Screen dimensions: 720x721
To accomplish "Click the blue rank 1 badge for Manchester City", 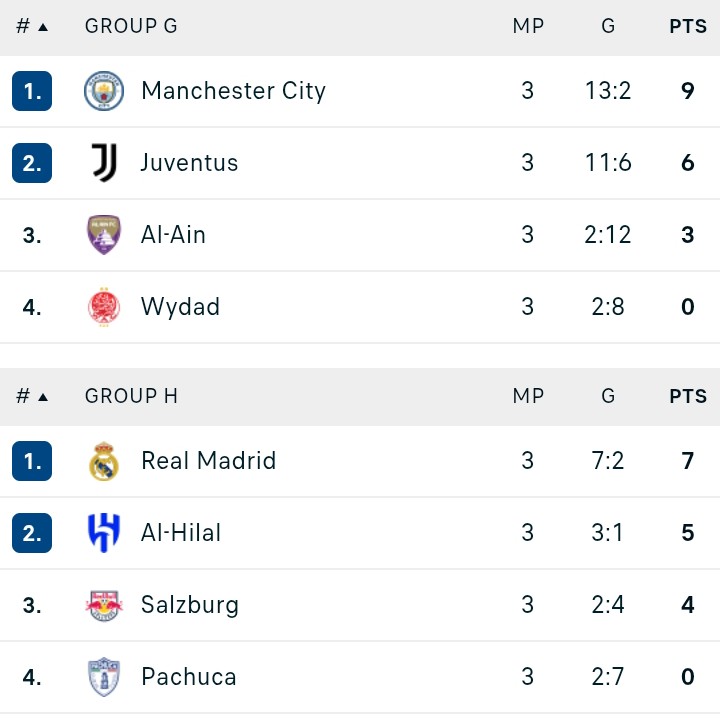I will 32,91.
